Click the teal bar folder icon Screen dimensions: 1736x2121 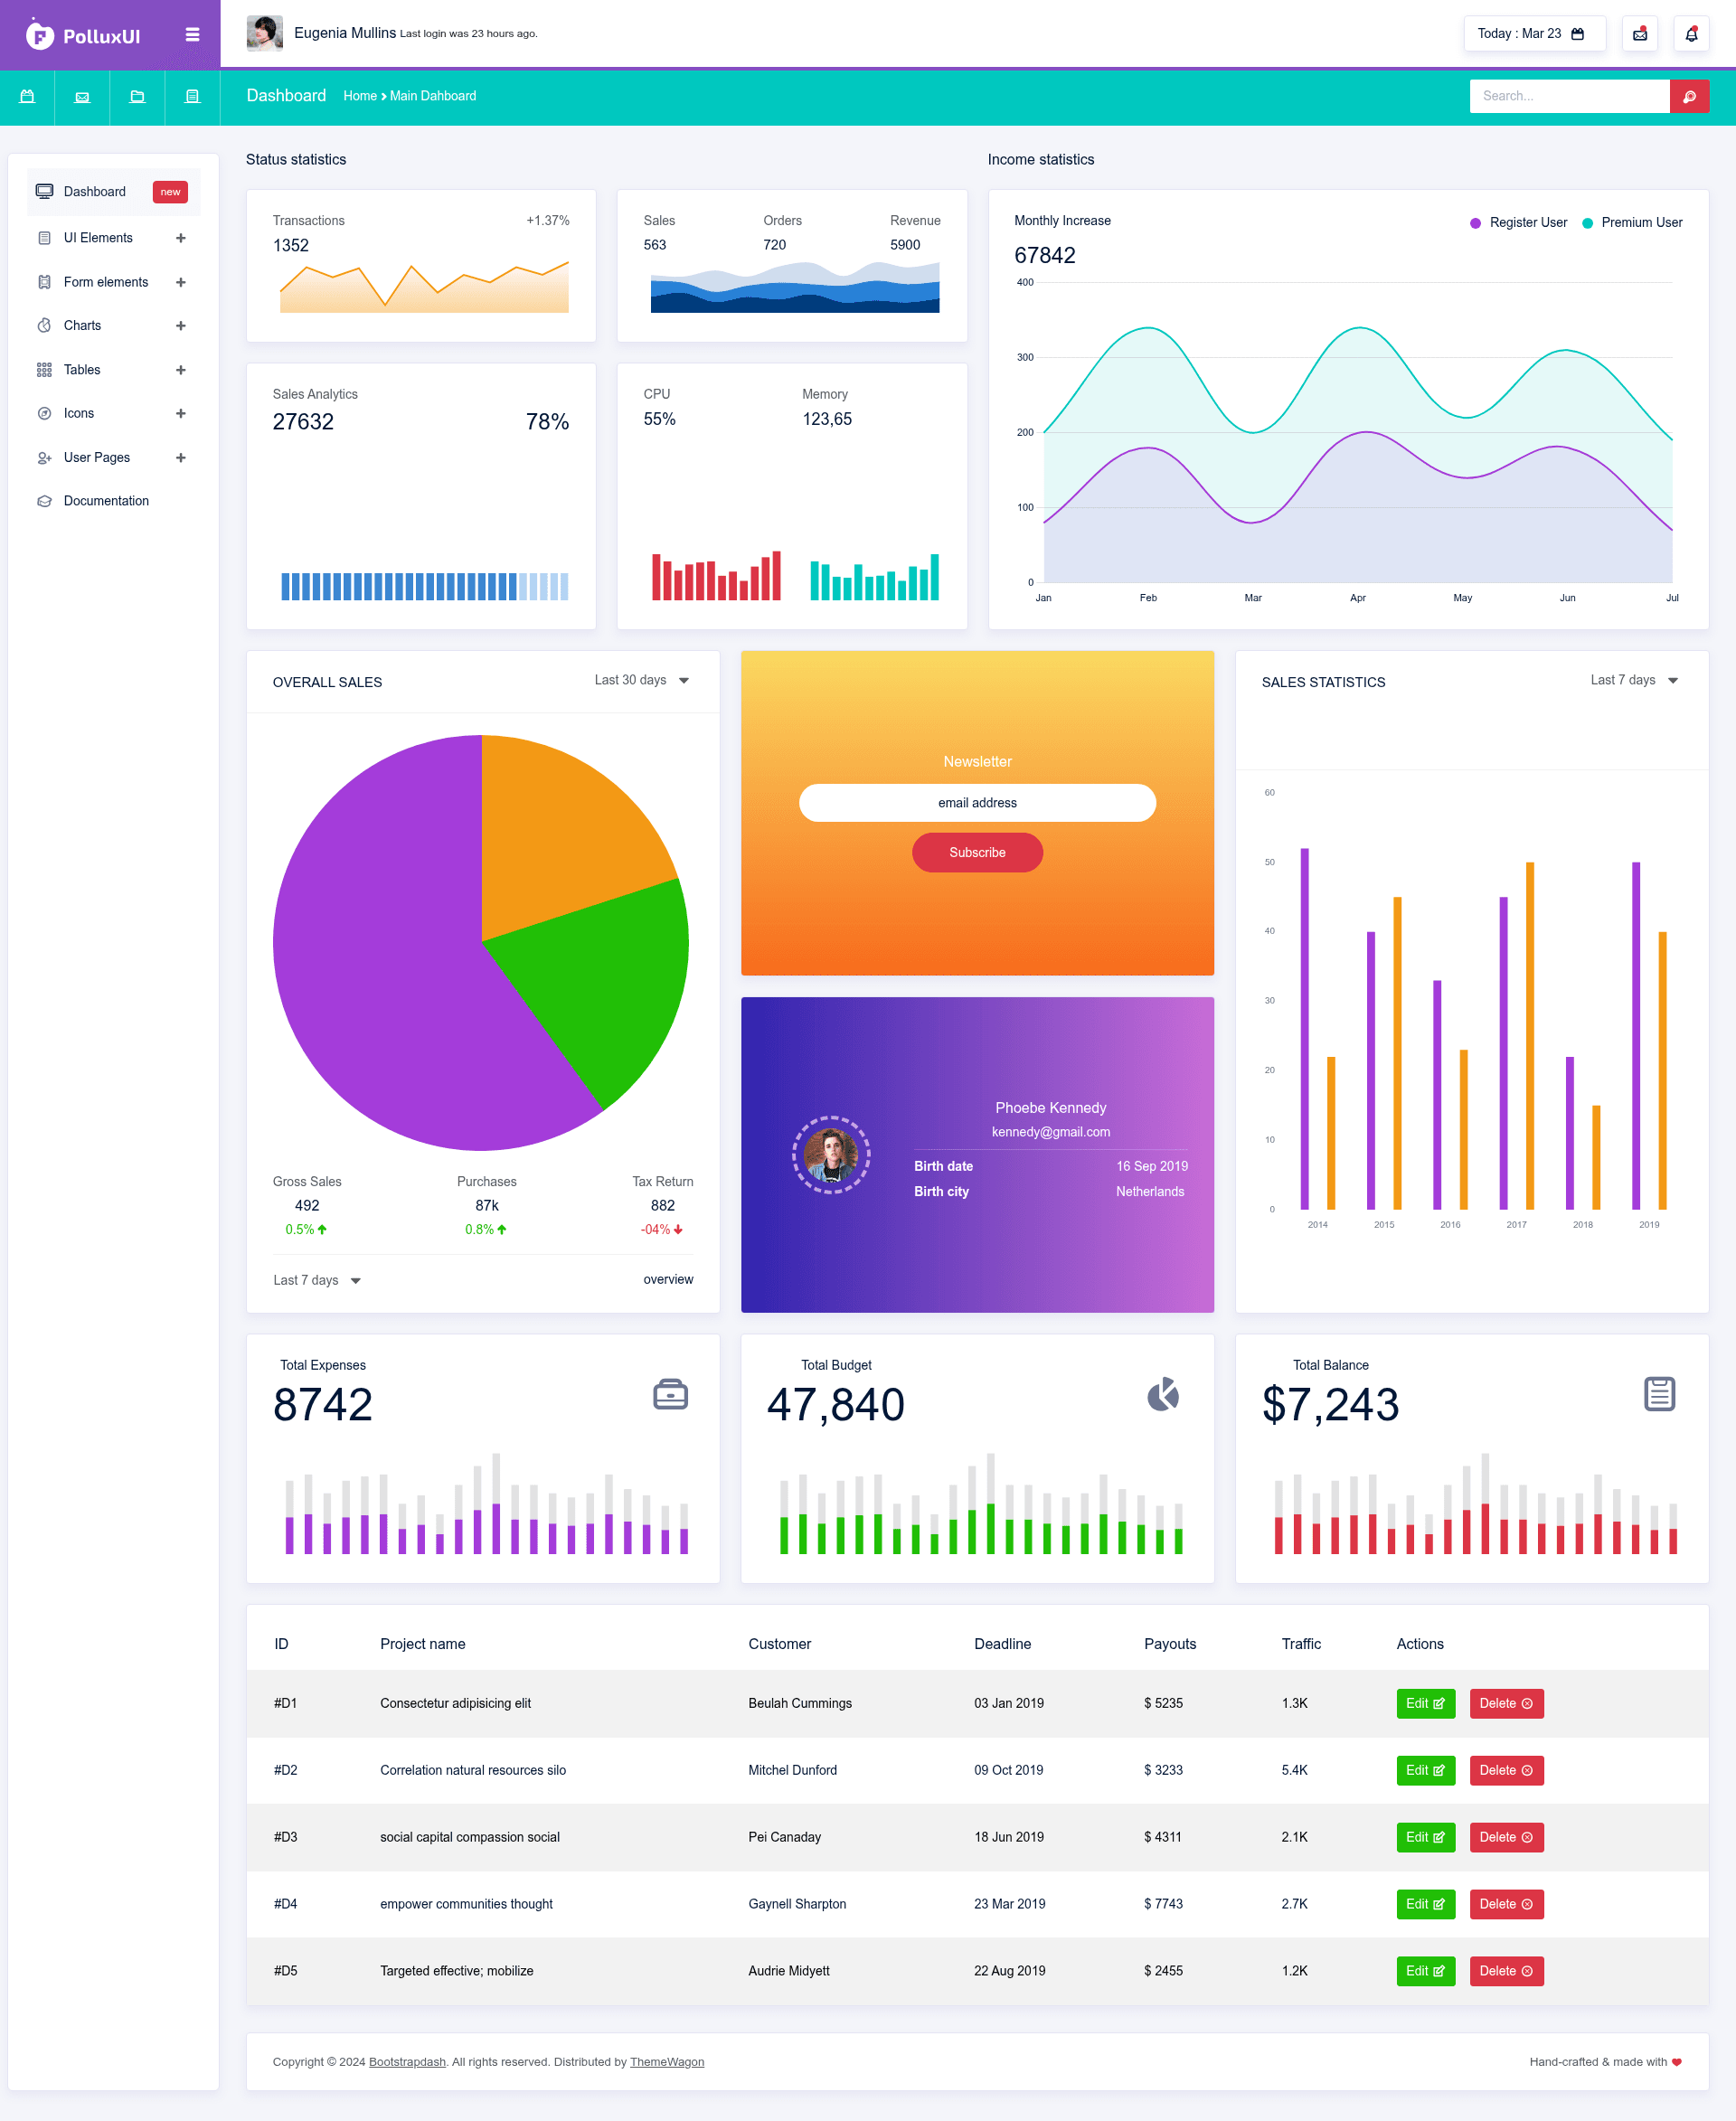click(137, 96)
